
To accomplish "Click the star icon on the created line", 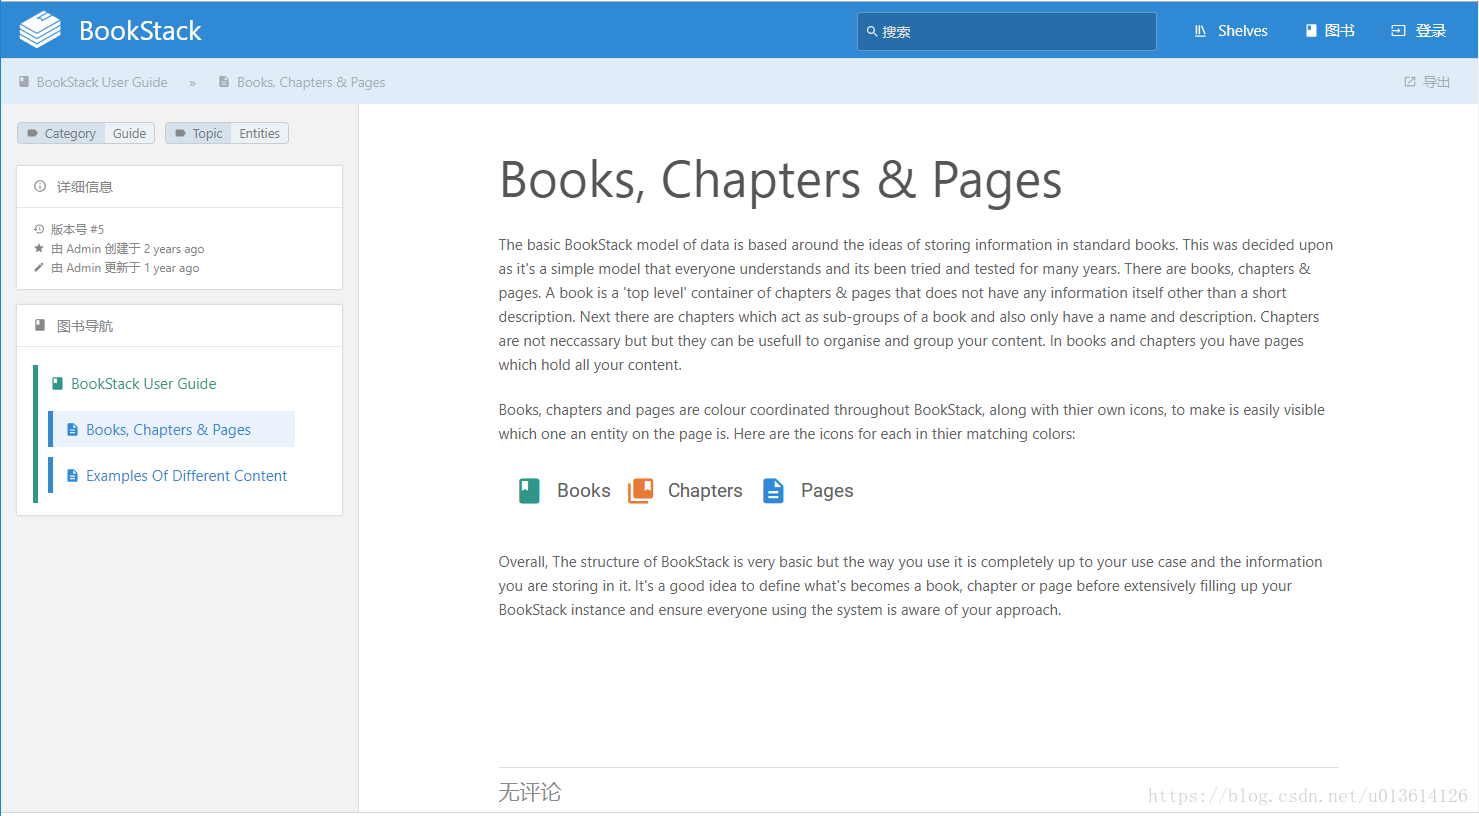I will (x=39, y=248).
